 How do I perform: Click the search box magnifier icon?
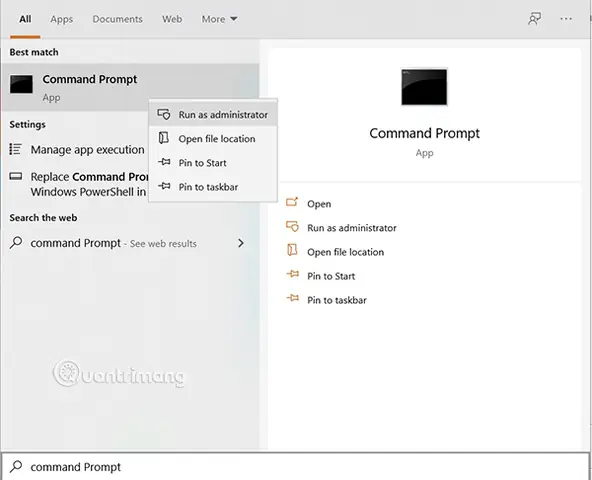(x=16, y=466)
